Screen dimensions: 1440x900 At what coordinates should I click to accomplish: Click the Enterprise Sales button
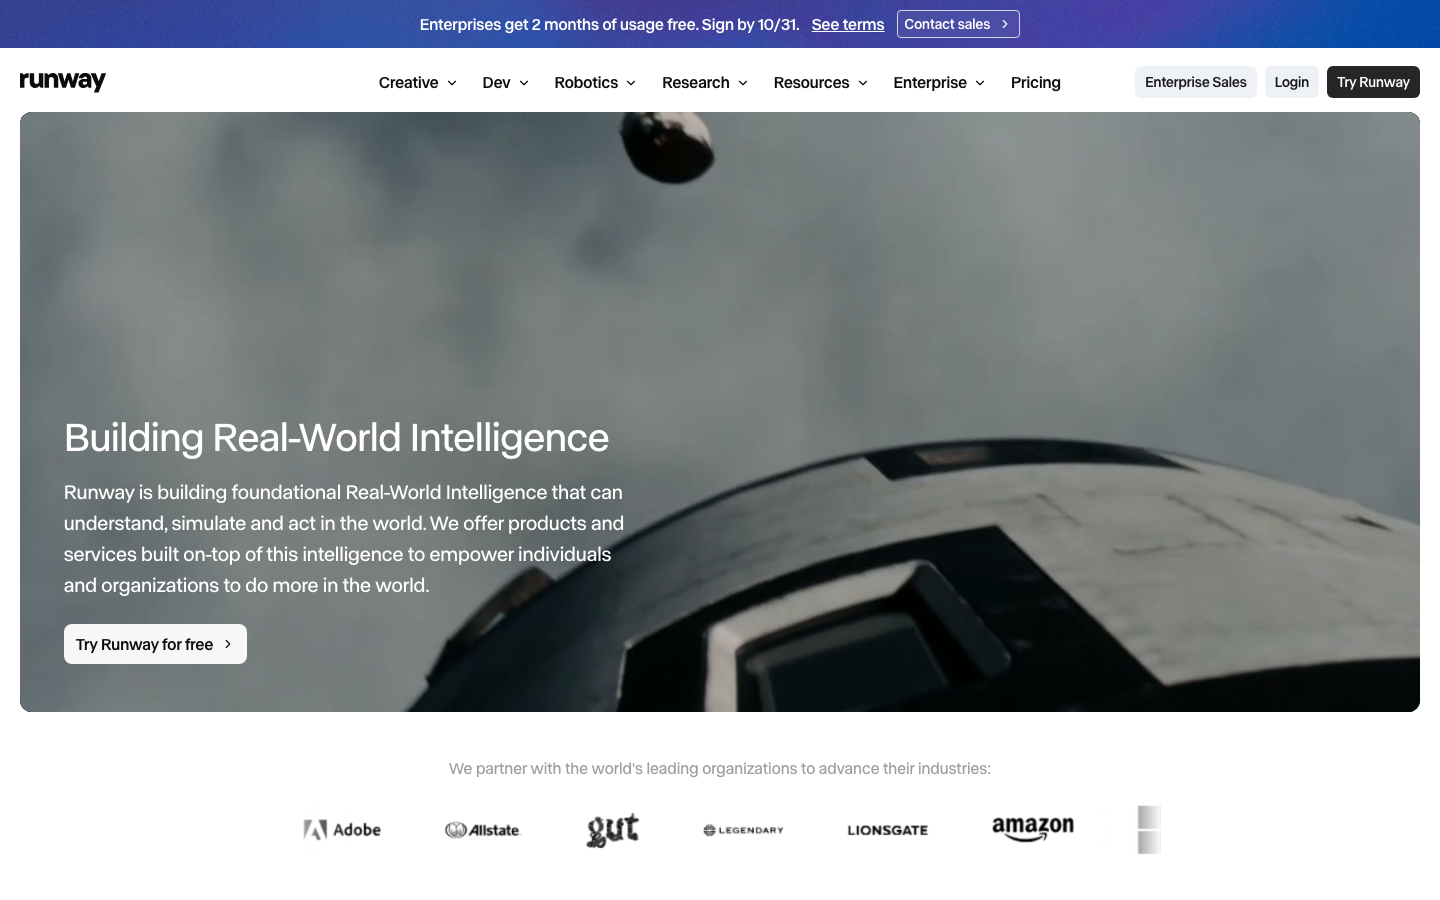point(1196,82)
